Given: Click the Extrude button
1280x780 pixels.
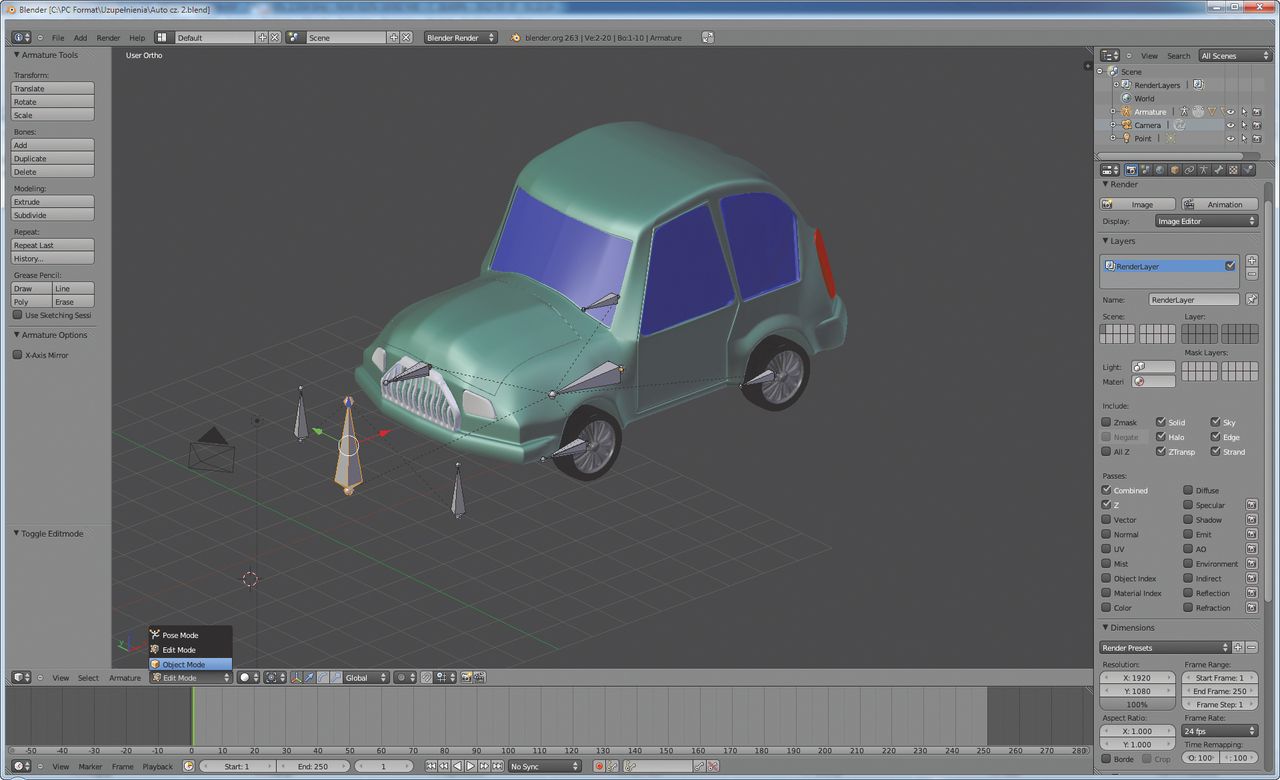Looking at the screenshot, I should click(x=52, y=202).
